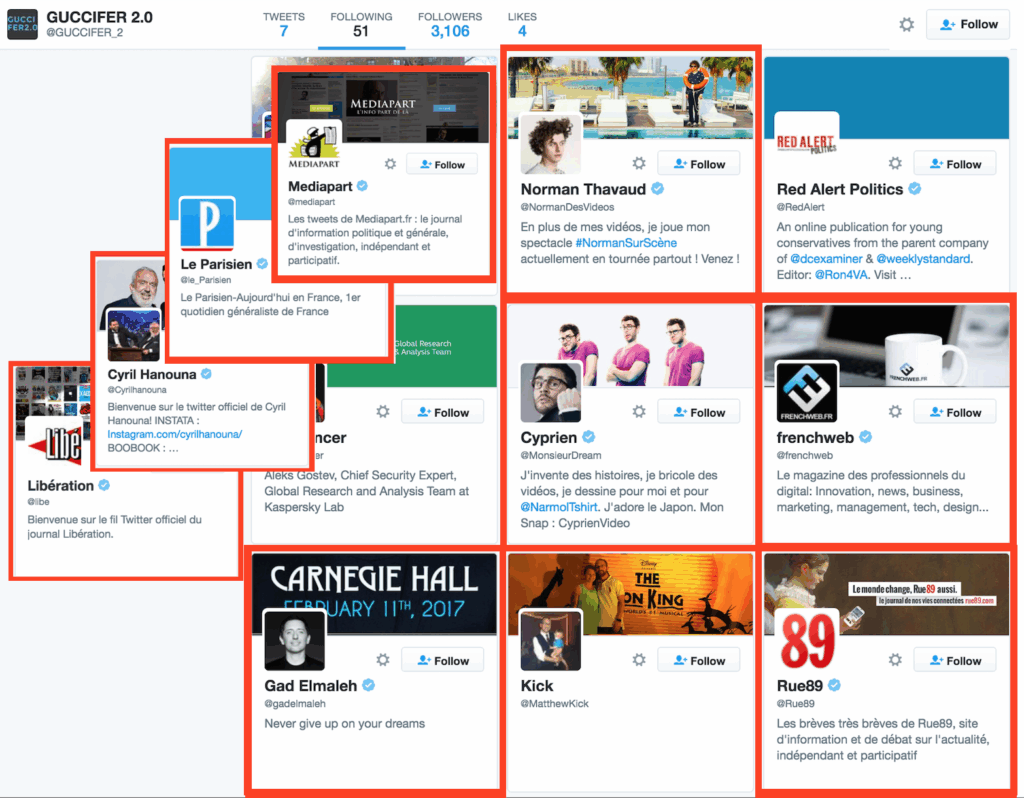Image resolution: width=1024 pixels, height=798 pixels.
Task: Switch to the Likes tab showing 4
Action: [x=522, y=25]
